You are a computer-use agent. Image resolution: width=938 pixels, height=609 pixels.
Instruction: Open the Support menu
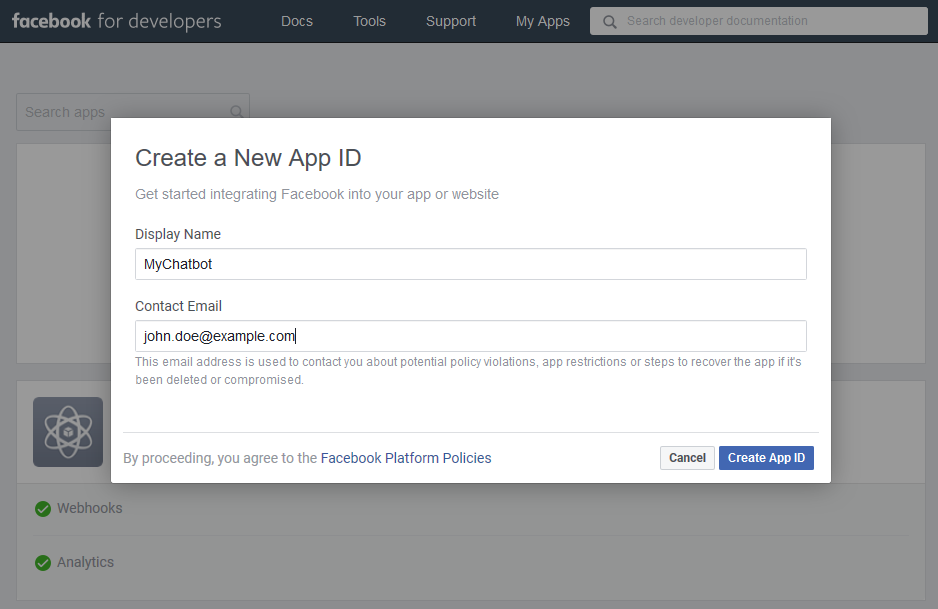[x=451, y=22]
